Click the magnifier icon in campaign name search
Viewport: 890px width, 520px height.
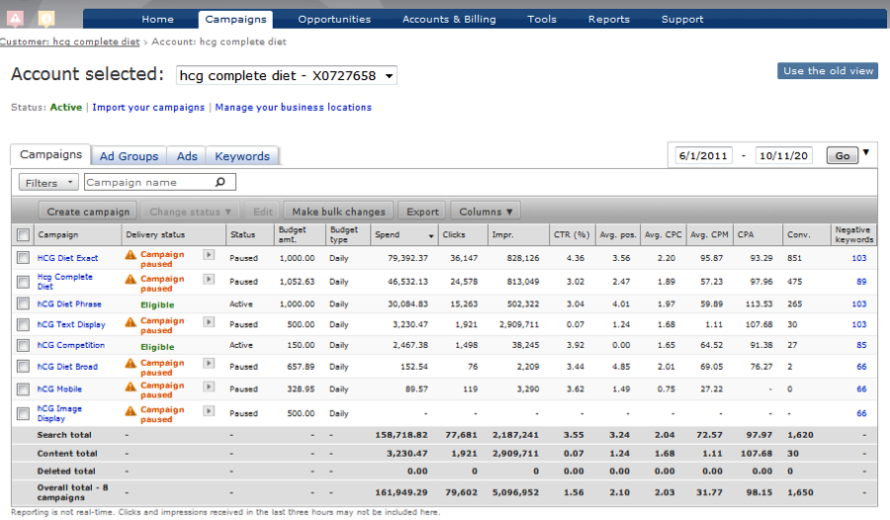click(221, 182)
